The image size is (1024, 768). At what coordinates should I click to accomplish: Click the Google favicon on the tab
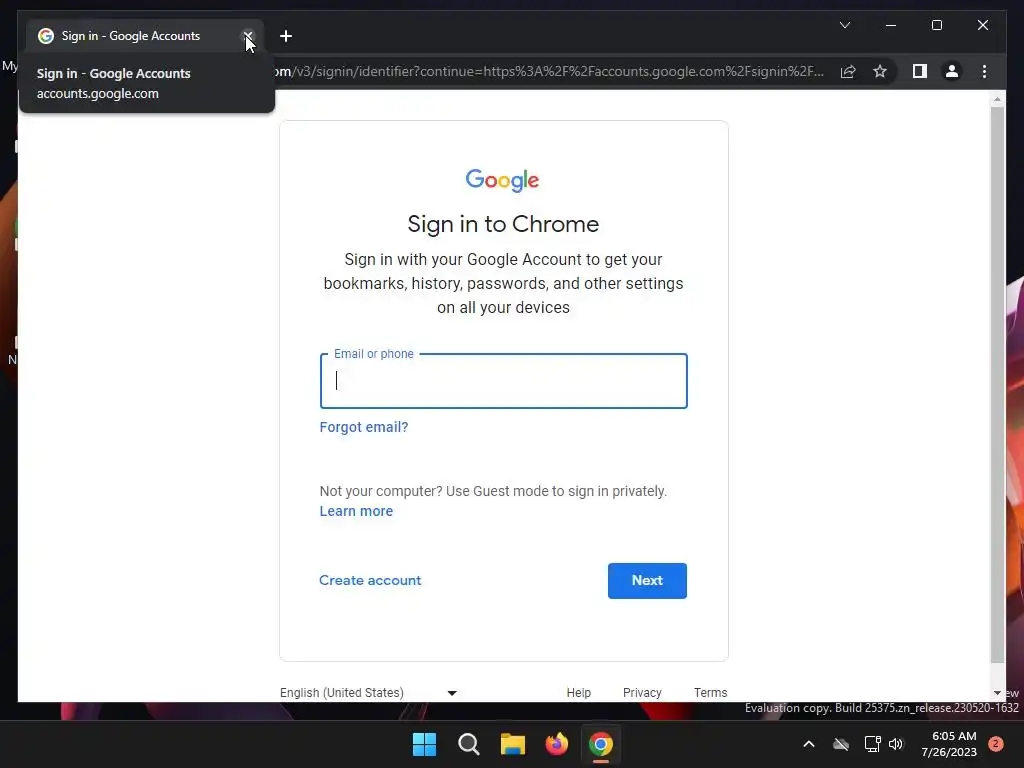pyautogui.click(x=46, y=36)
